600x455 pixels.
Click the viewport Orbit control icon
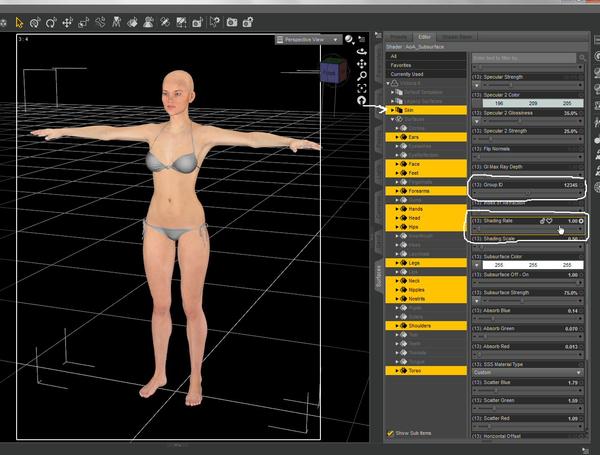[362, 51]
